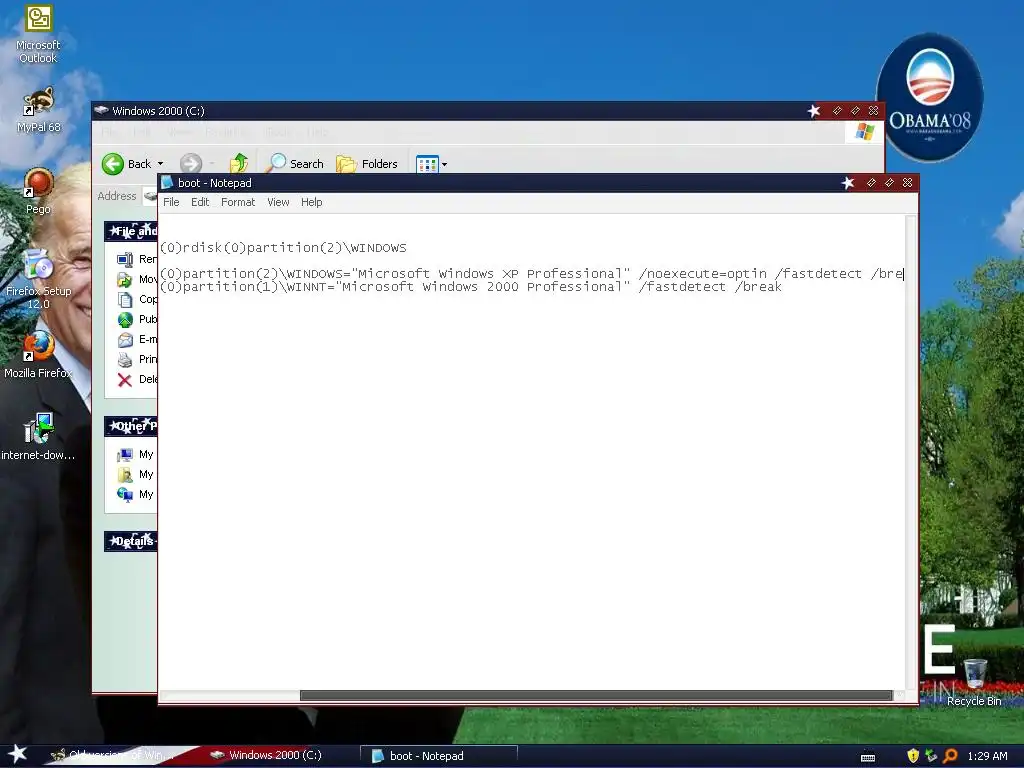Go Back in the Windows 2000 (C:) explorer
Image resolution: width=1024 pixels, height=768 pixels.
coord(127,164)
